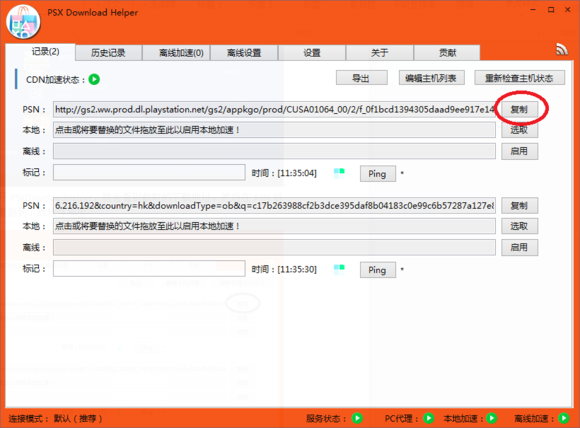Click the second record's 本地 local file field
This screenshot has height=428, width=580.
[274, 226]
